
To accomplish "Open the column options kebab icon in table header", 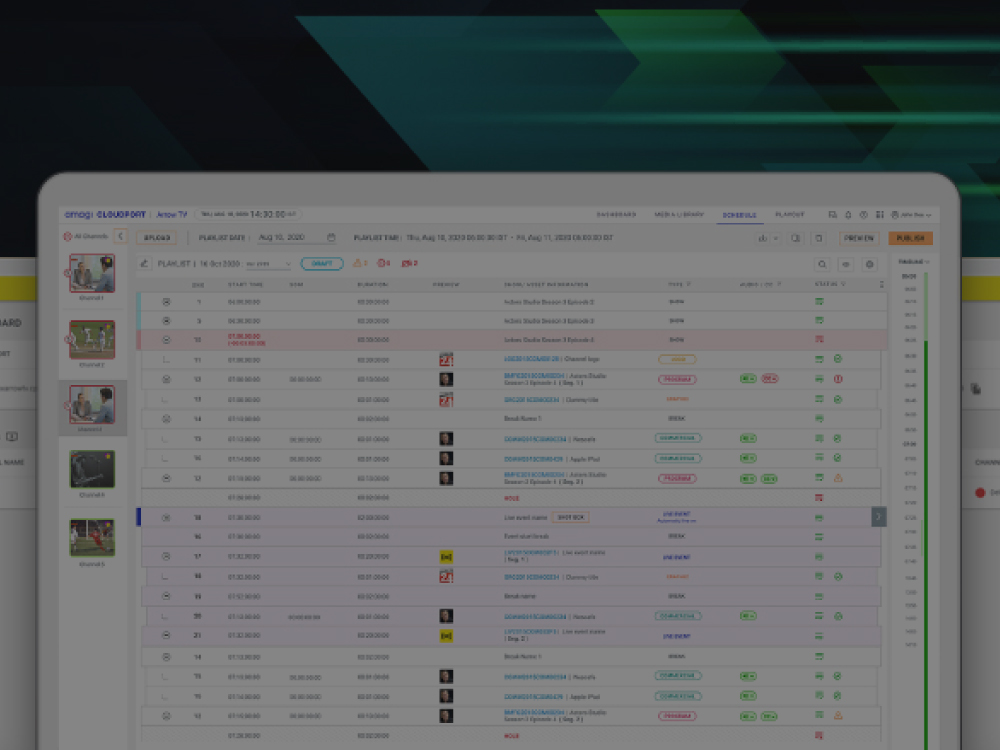I will pyautogui.click(x=881, y=284).
